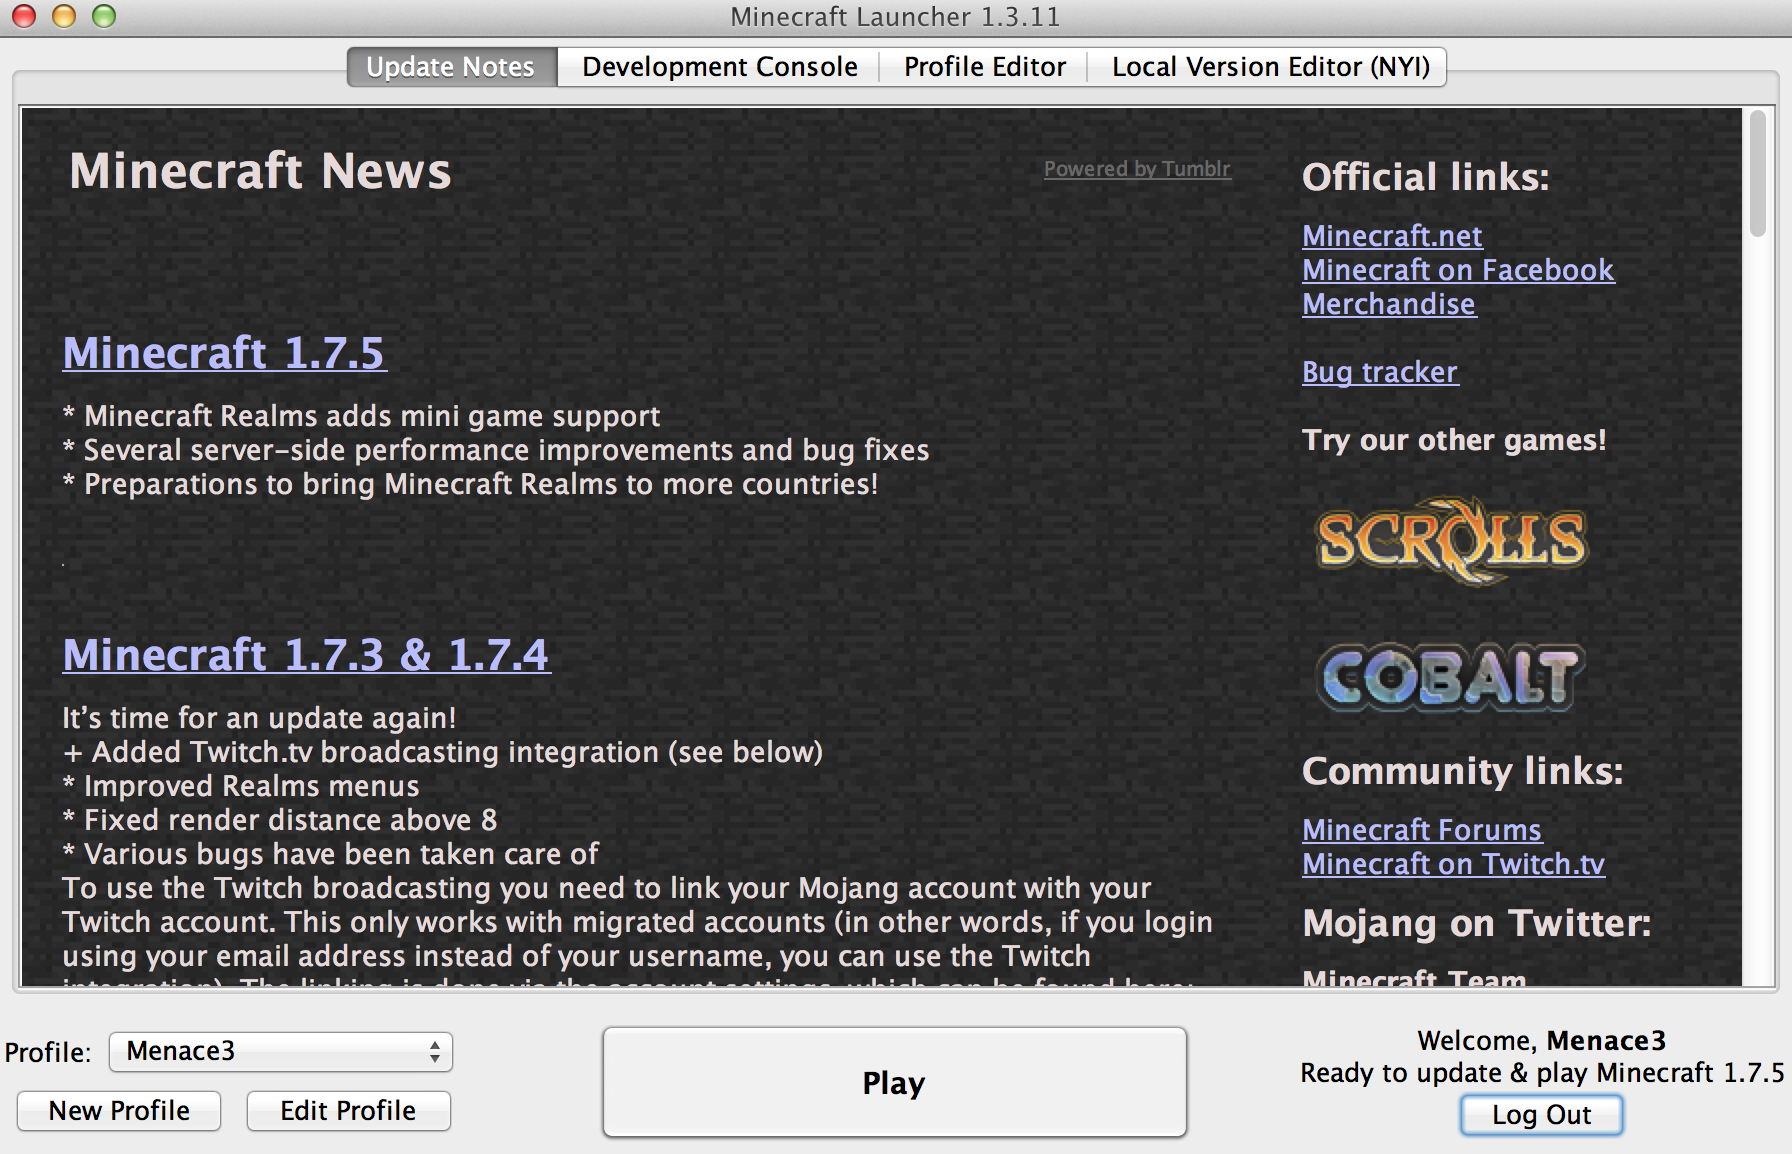Click 'Minecraft Realms adds mini game support' line
Viewport: 1792px width, 1154px height.
point(361,416)
